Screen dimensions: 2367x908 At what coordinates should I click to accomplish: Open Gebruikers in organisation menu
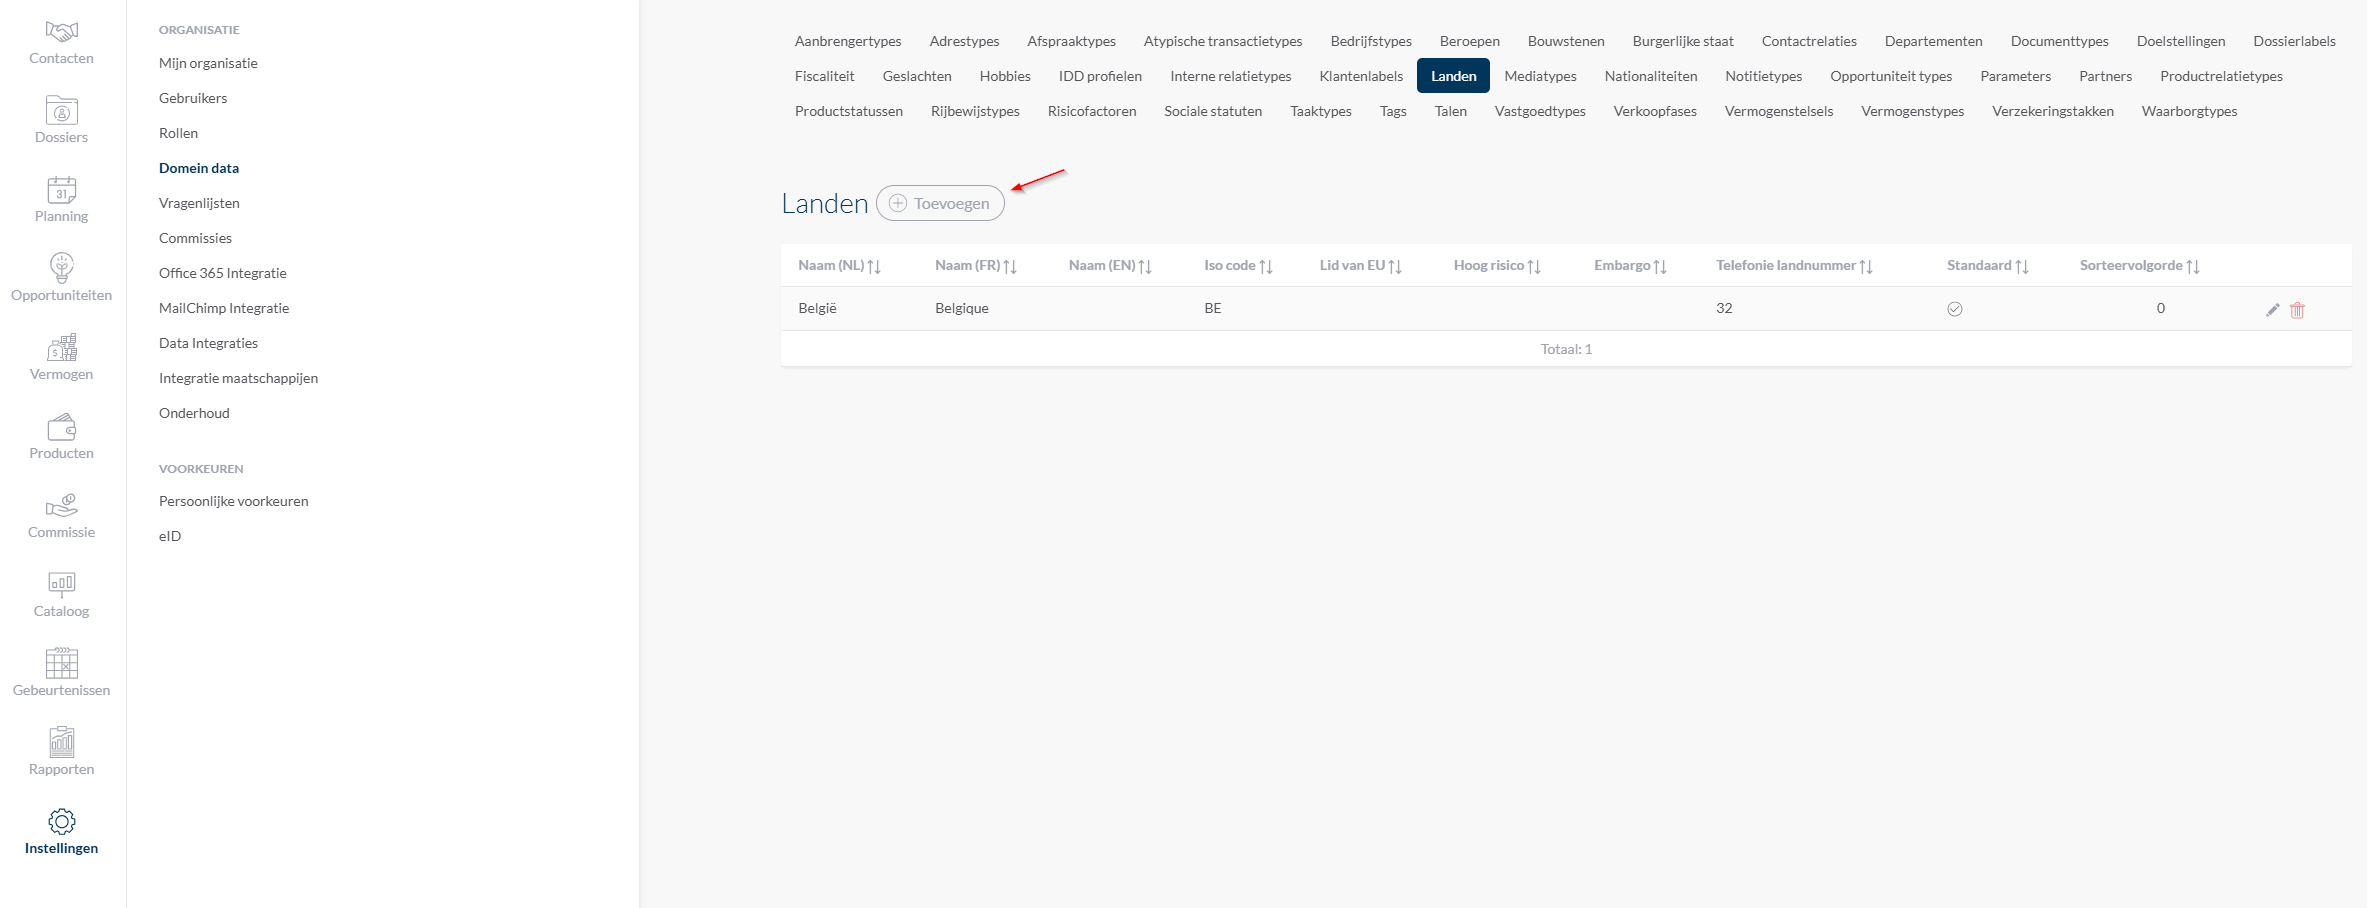(193, 98)
